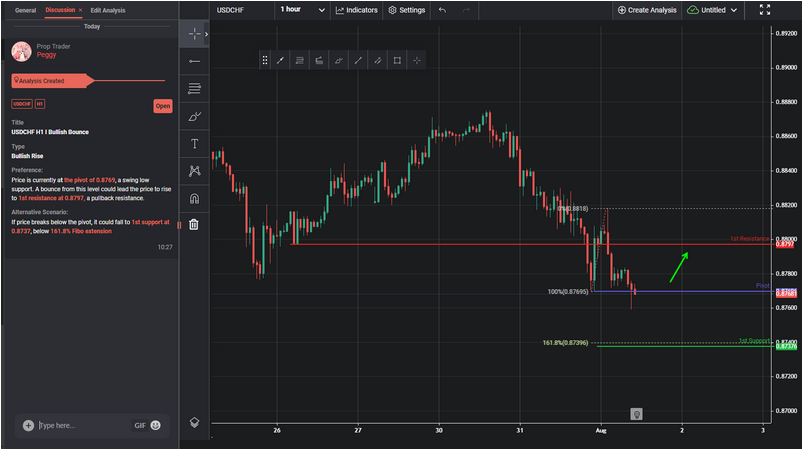Pick small crosshair tool in floating toolbar
This screenshot has height=449, width=803.
(417, 60)
